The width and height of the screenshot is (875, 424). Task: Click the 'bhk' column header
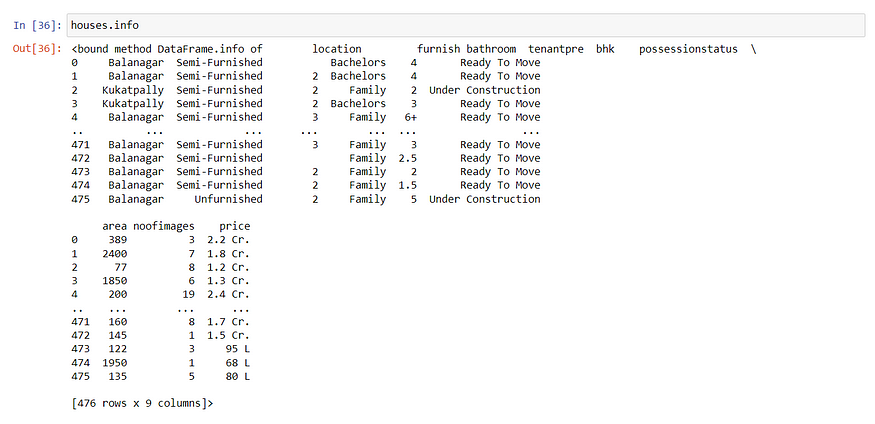(605, 49)
